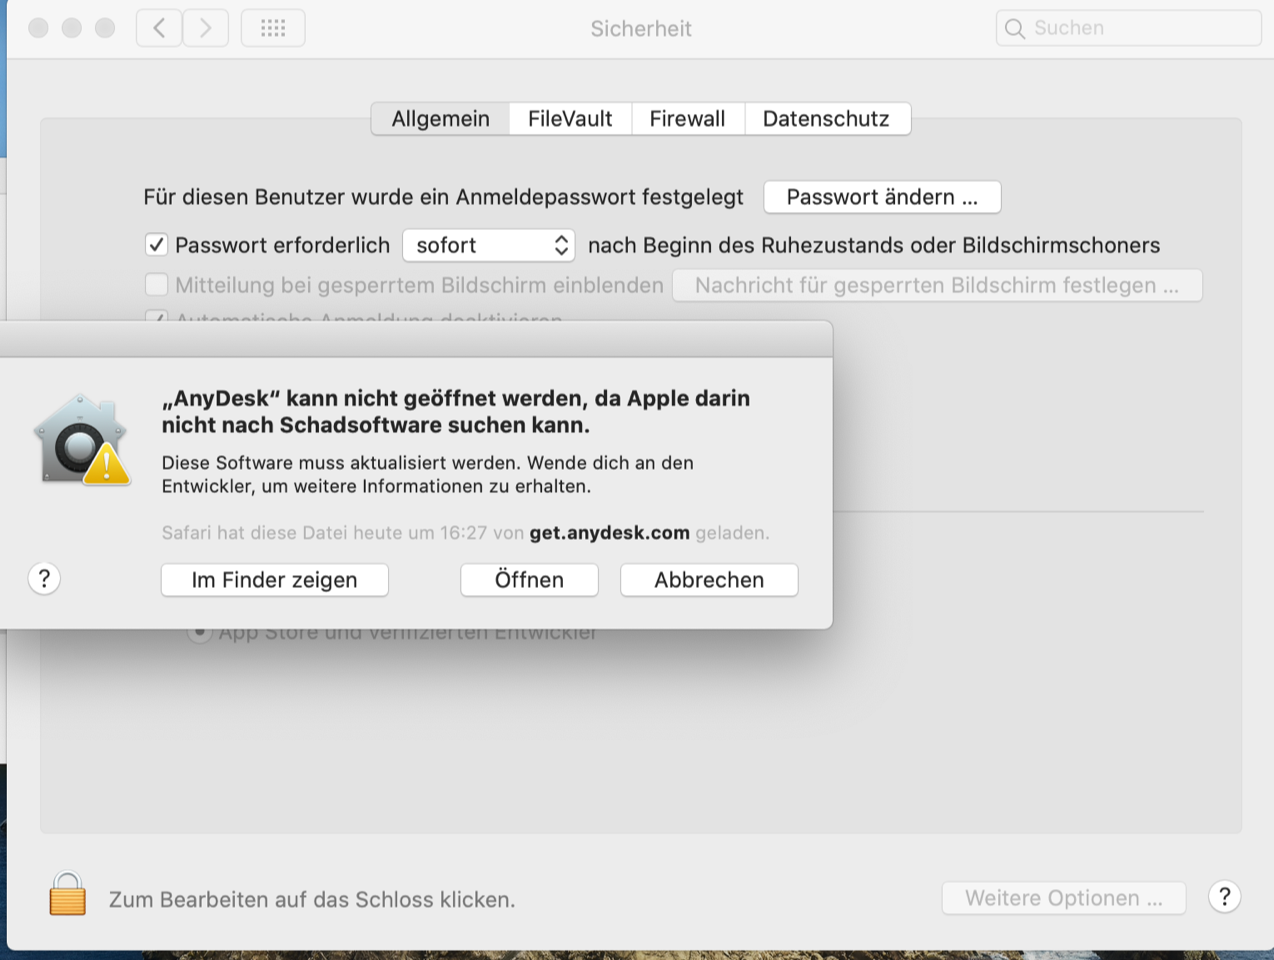Show all preferences with the grid icon
Viewport: 1274px width, 960px height.
[273, 28]
